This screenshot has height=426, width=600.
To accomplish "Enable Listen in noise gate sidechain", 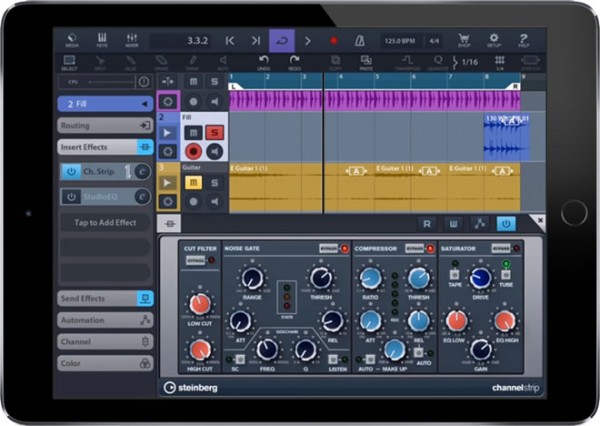I will coord(333,359).
